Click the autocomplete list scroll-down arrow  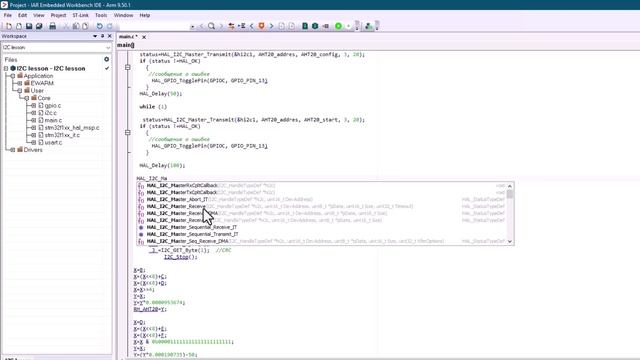click(x=510, y=241)
